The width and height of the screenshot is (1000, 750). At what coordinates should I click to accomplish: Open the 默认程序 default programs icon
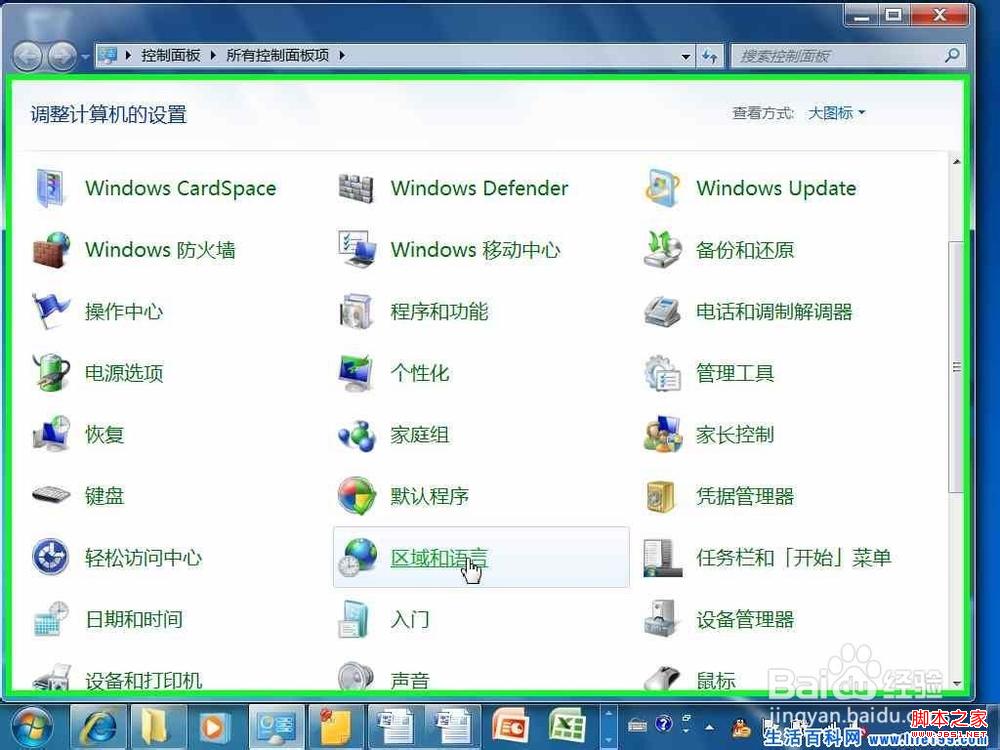[356, 496]
